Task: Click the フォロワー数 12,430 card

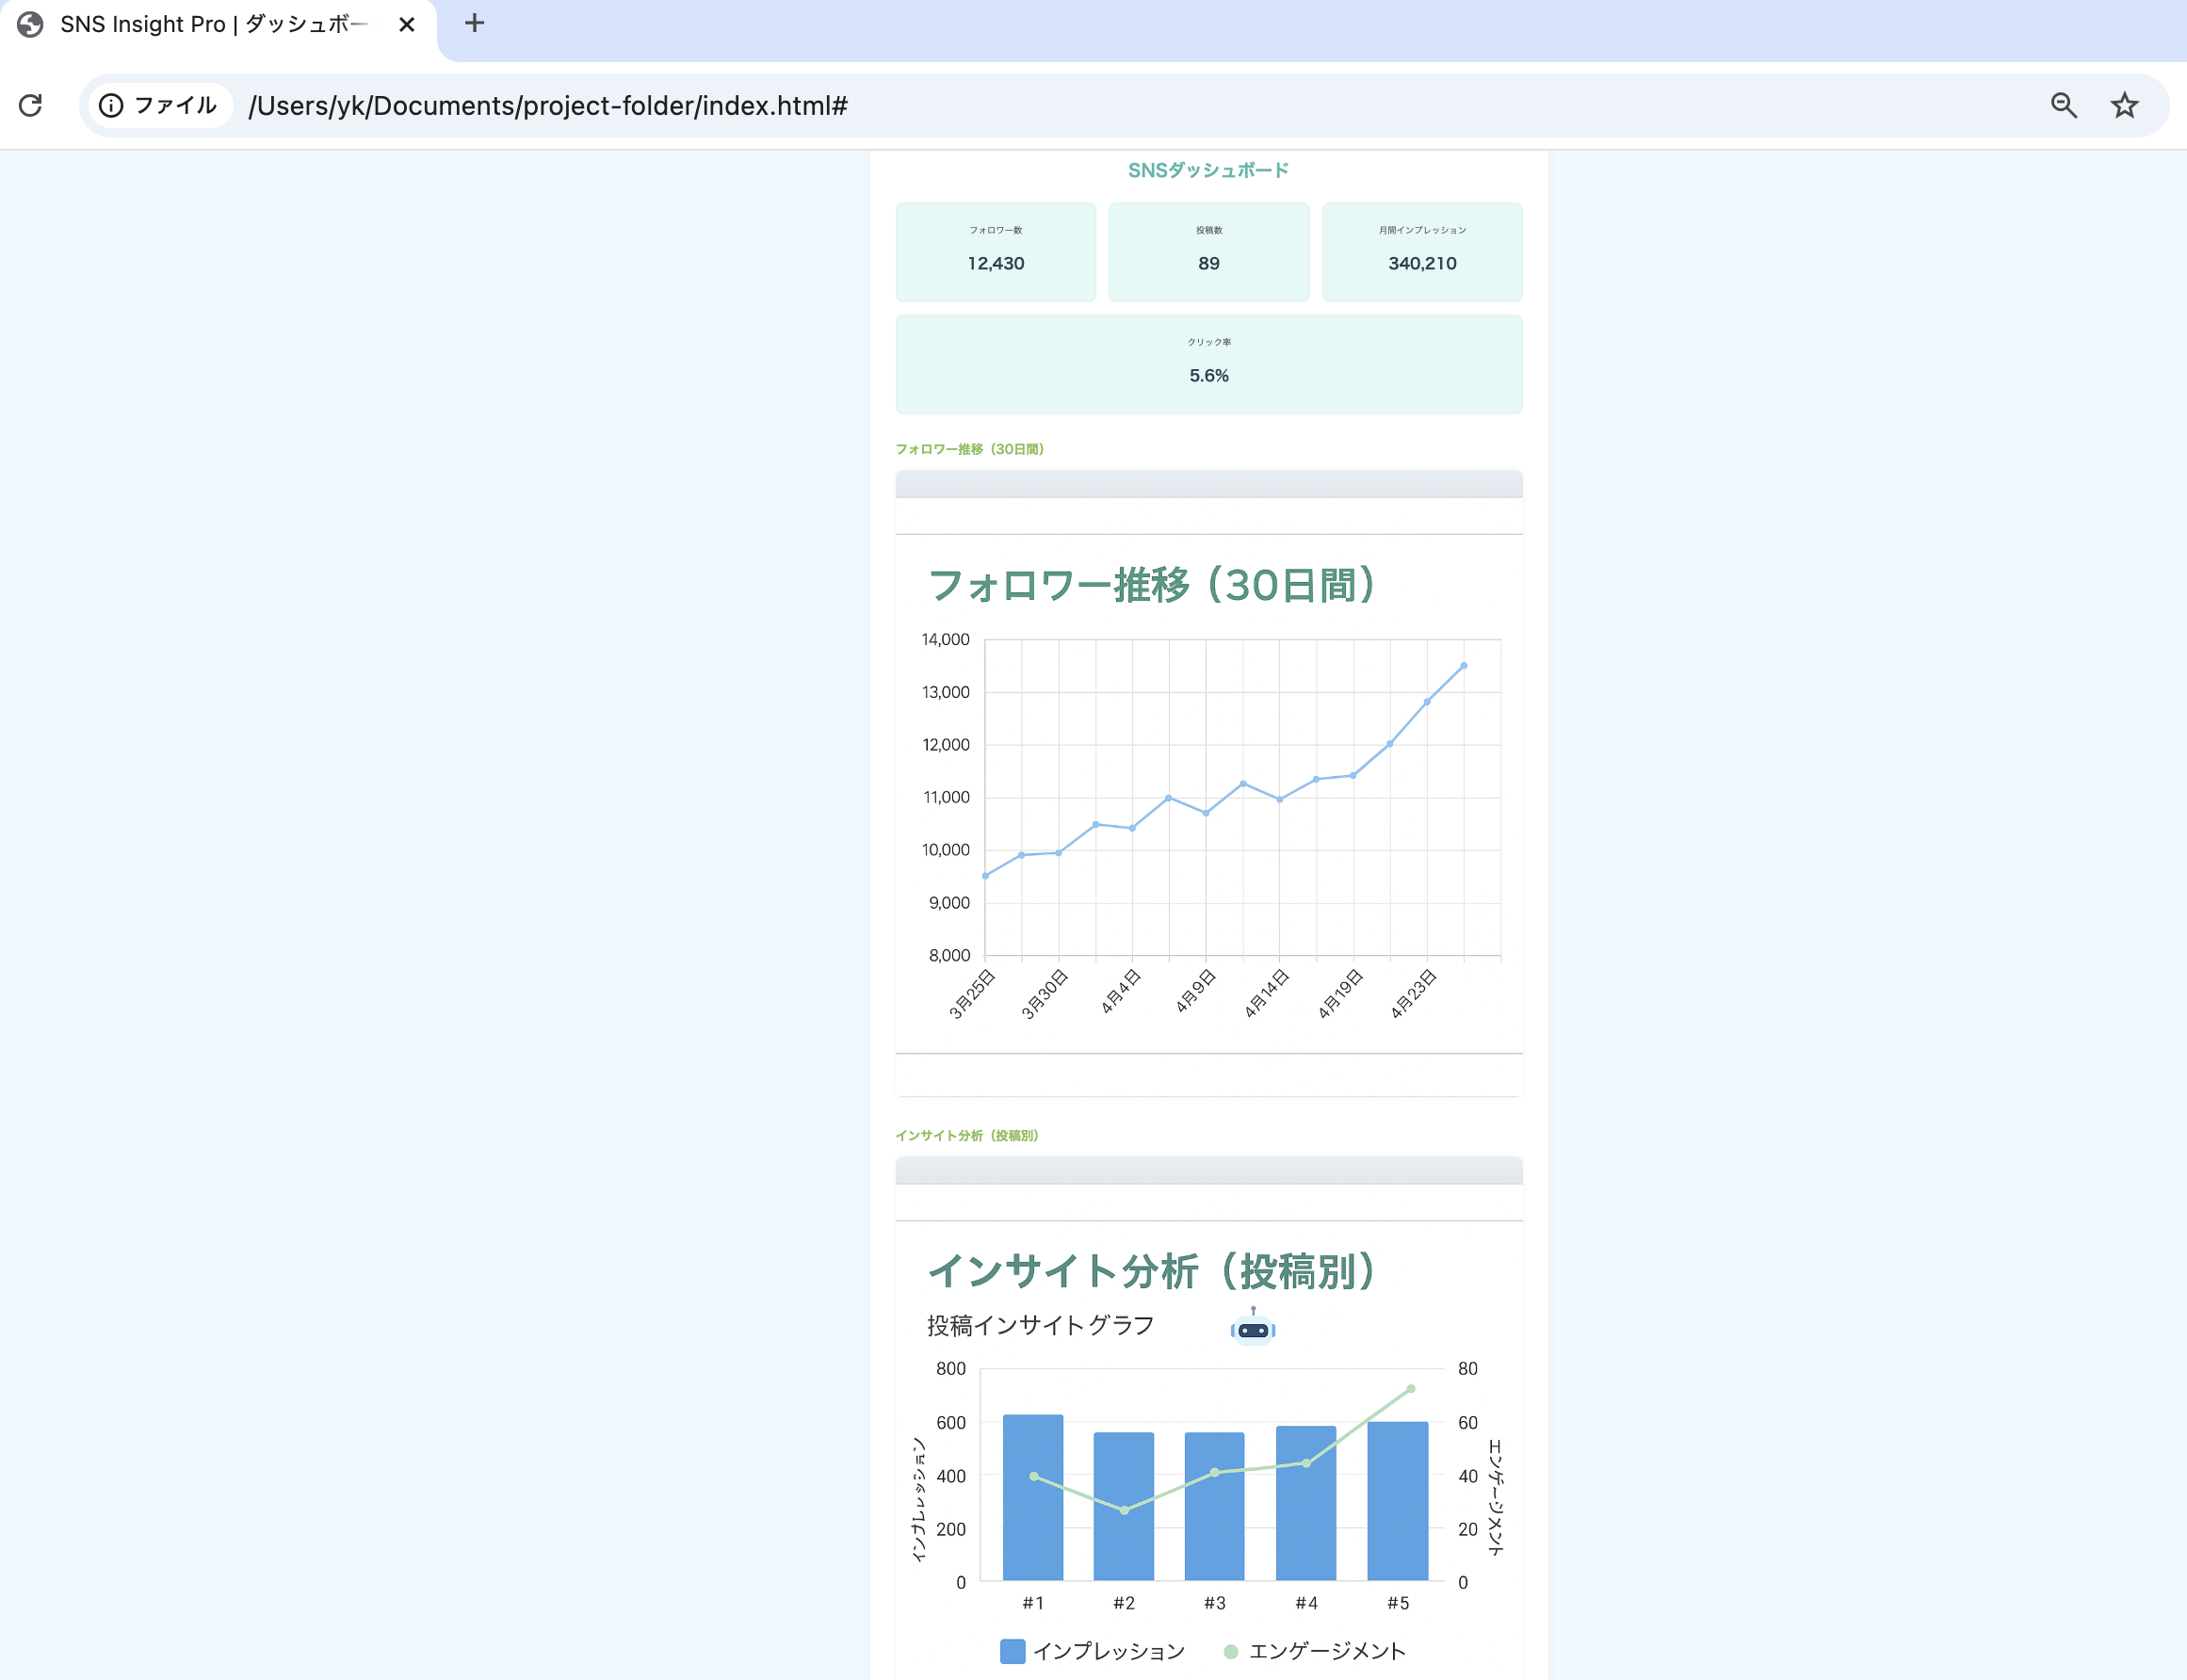Action: 996,252
